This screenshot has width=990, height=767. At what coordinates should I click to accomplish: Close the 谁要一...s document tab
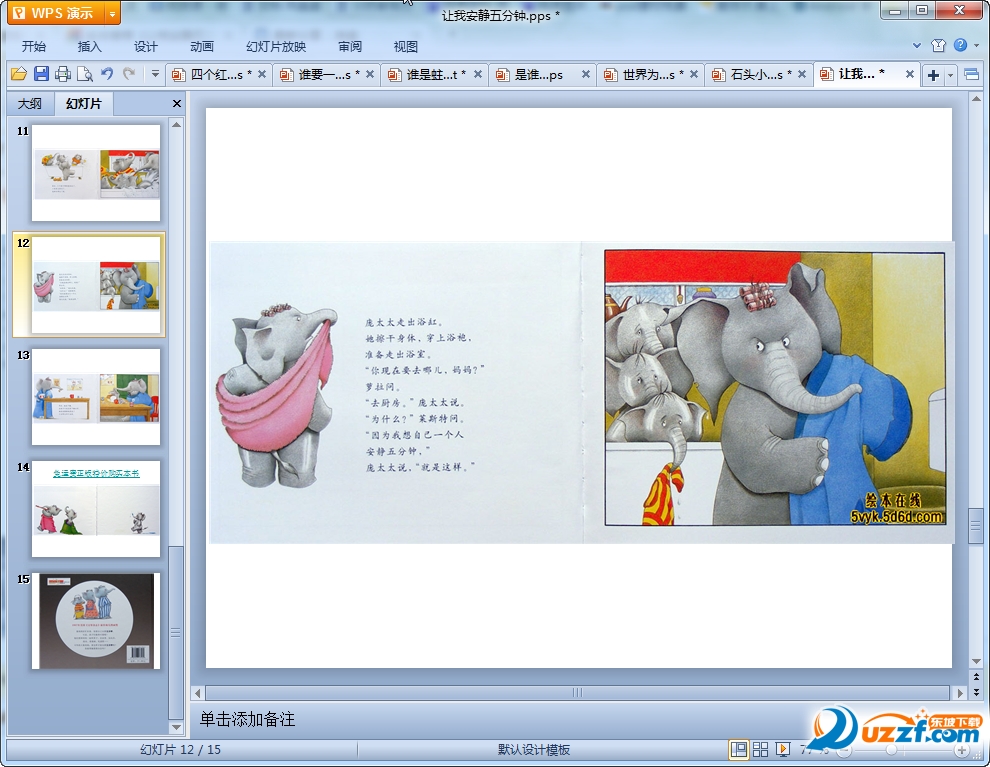[370, 74]
